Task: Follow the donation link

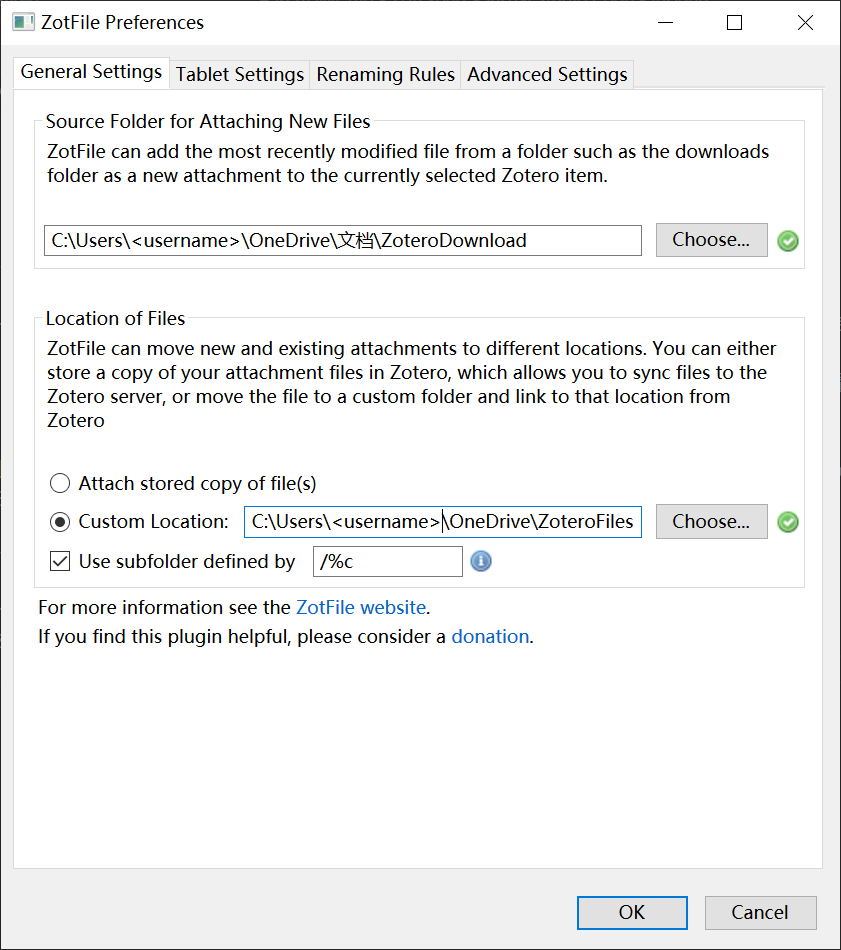Action: tap(491, 636)
